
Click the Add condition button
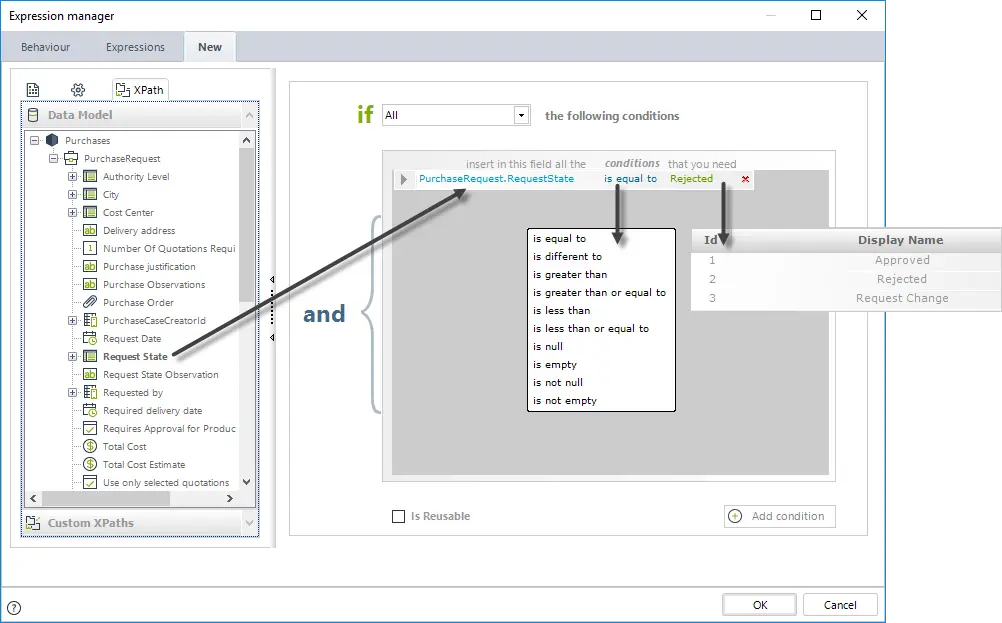click(780, 516)
